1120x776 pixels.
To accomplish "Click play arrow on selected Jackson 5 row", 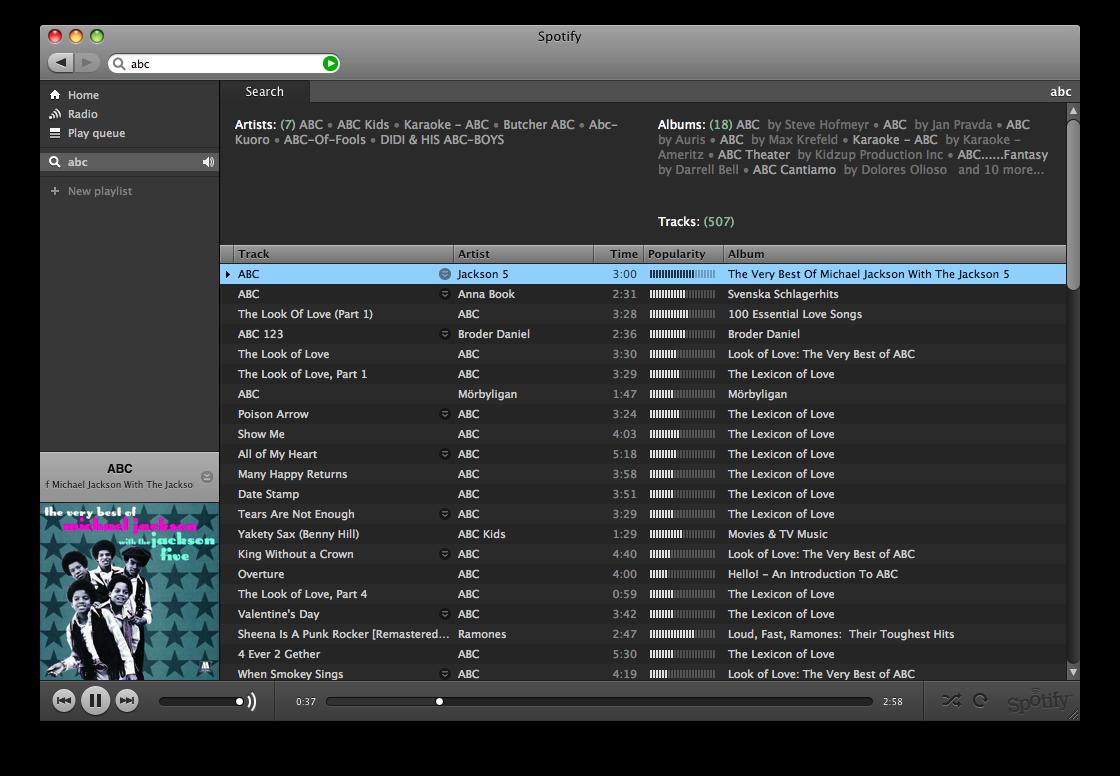I will [x=227, y=274].
